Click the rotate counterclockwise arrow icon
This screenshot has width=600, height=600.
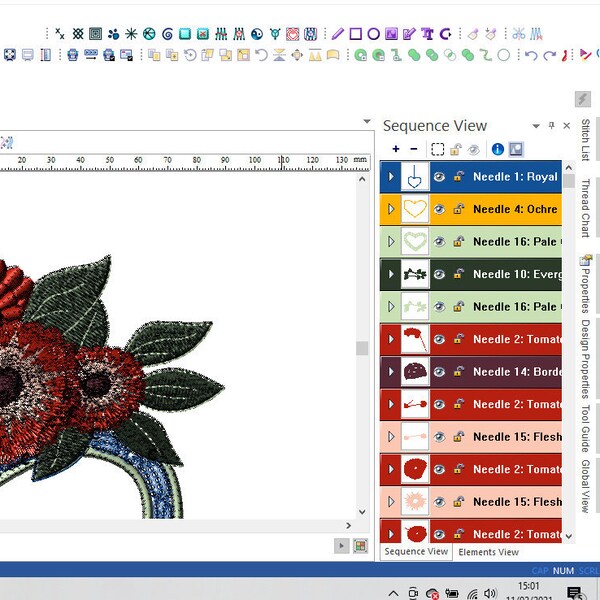tap(261, 55)
